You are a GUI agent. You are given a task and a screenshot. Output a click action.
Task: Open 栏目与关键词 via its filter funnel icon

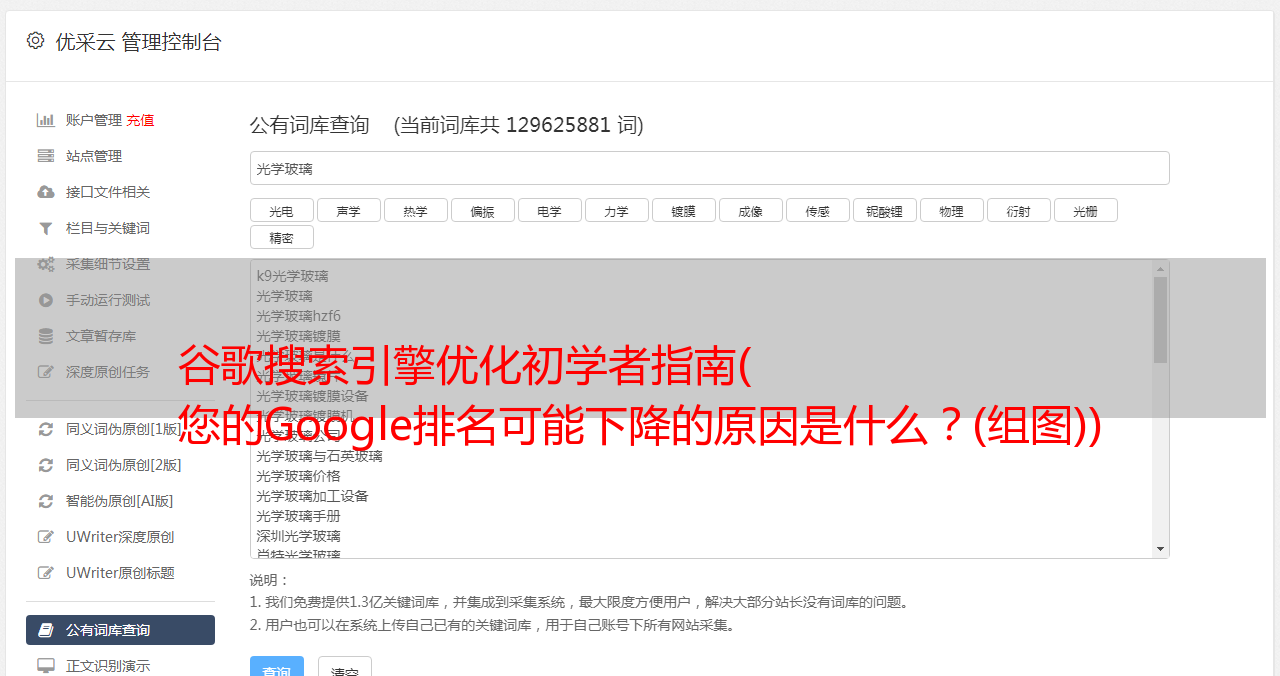click(46, 228)
